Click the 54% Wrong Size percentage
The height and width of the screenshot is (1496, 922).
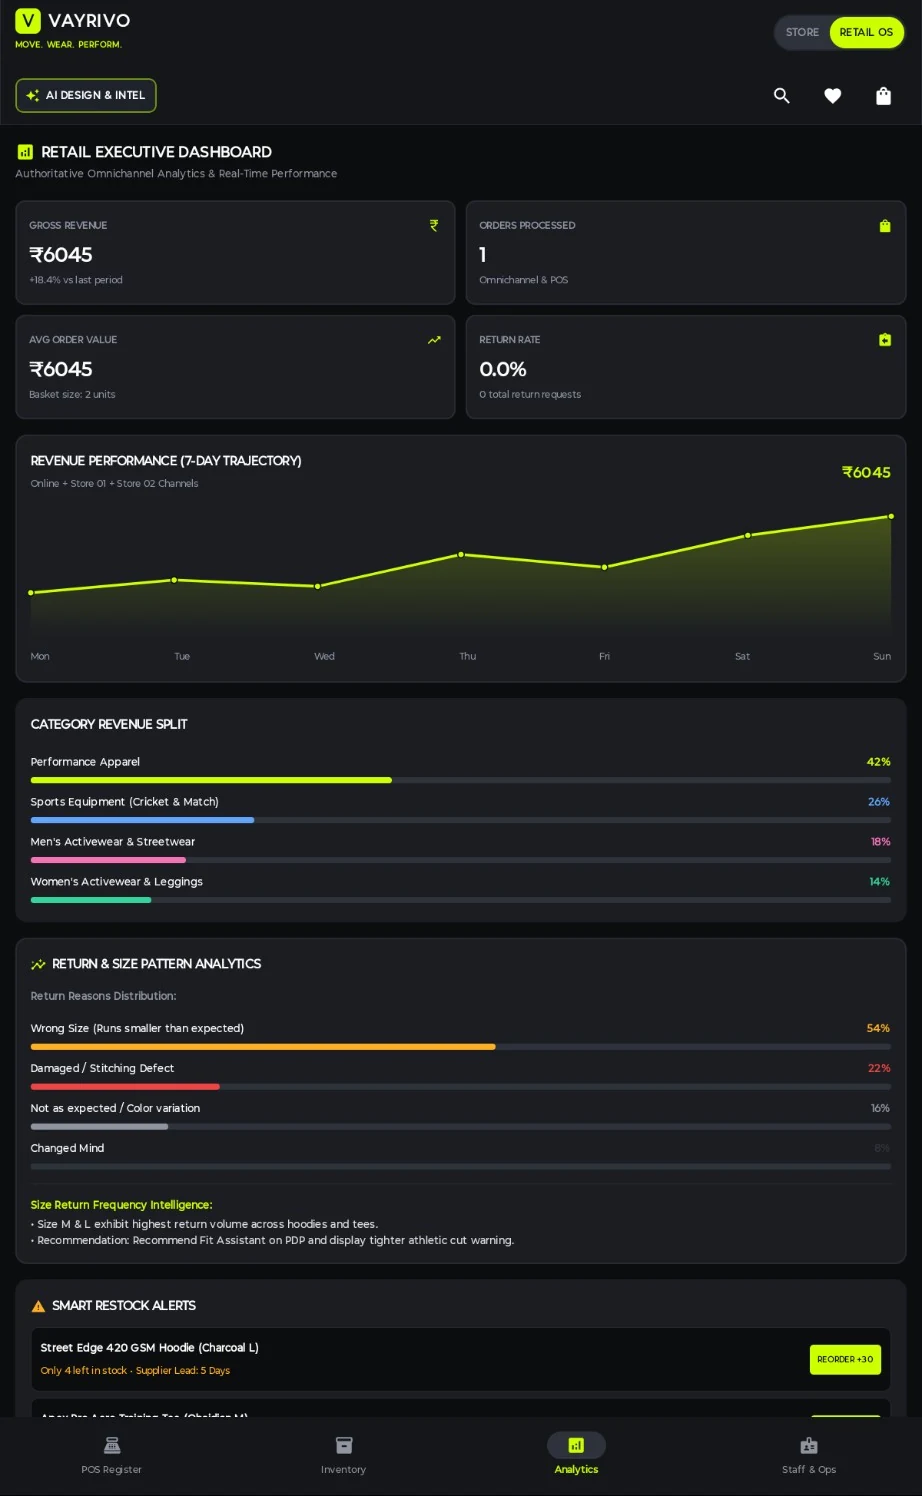[x=878, y=1028]
